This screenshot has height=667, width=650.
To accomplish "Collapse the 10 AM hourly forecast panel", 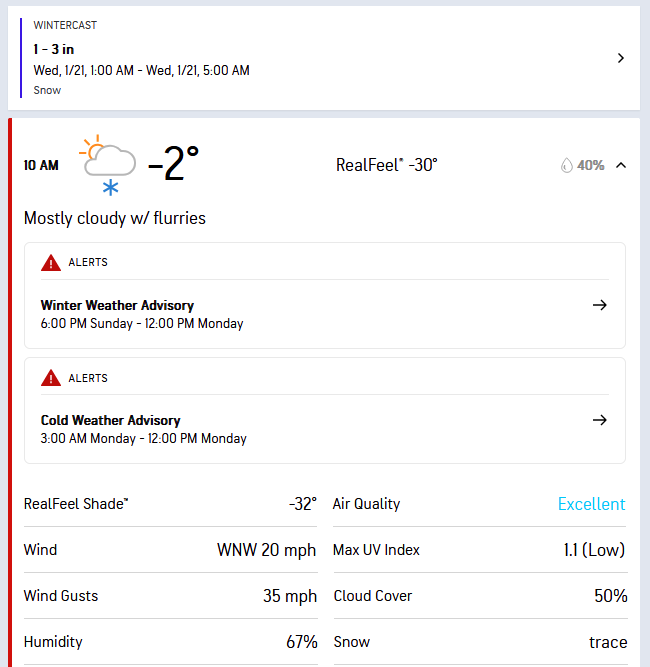I will tap(621, 165).
